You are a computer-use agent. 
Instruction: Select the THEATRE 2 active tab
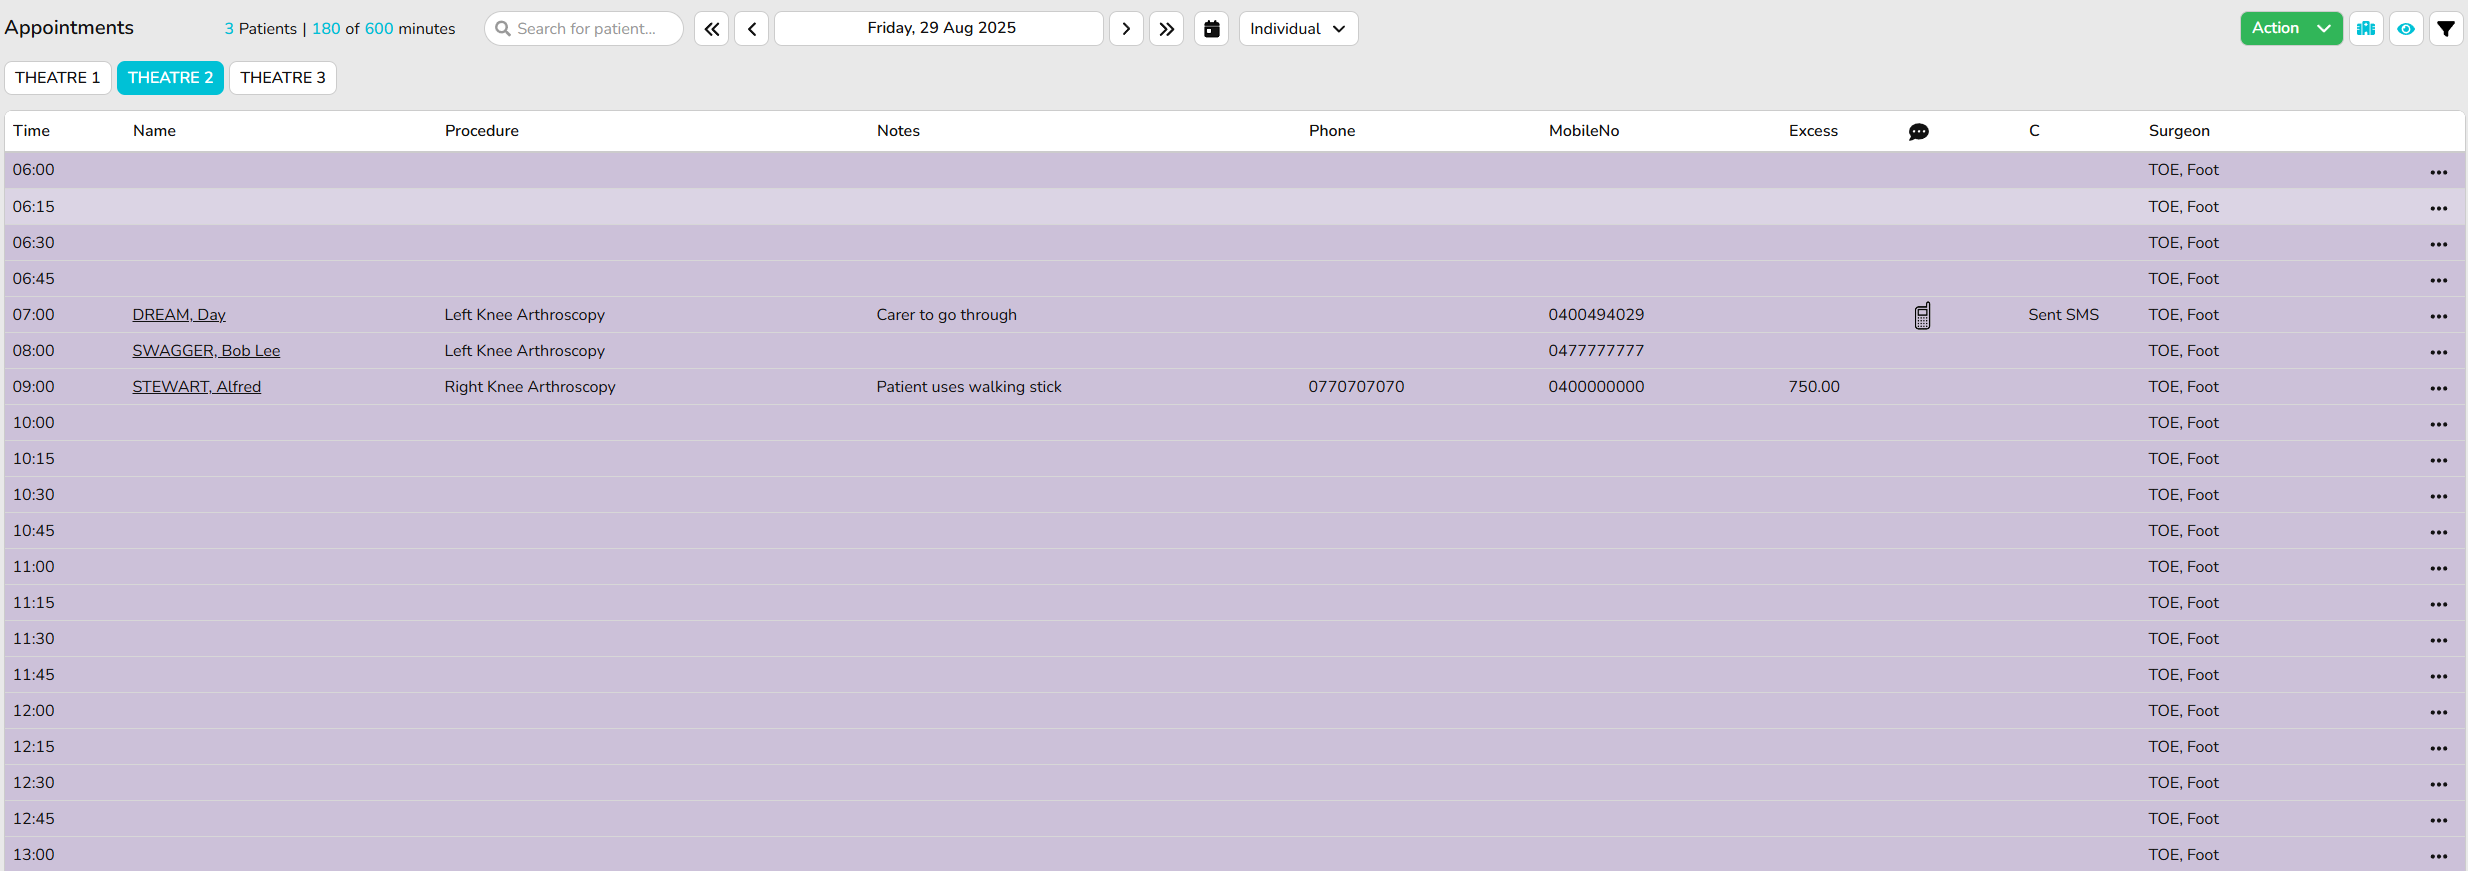coord(170,78)
